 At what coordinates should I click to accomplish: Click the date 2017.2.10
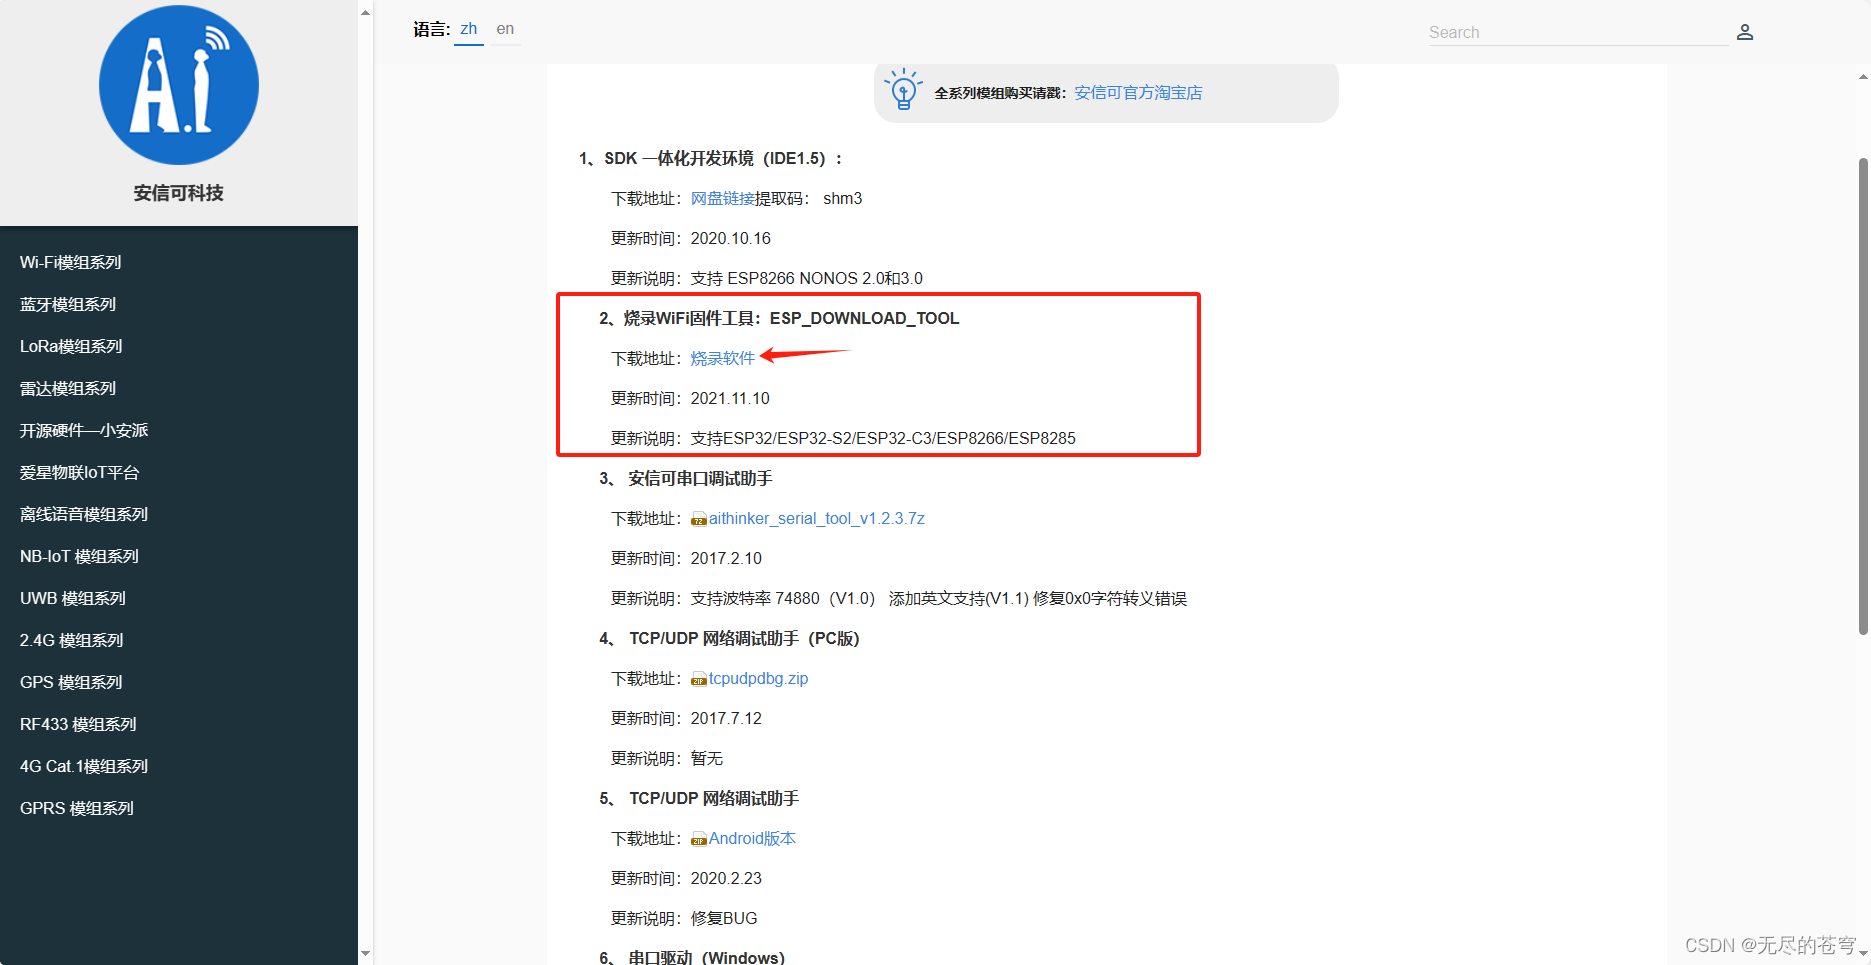pyautogui.click(x=726, y=558)
